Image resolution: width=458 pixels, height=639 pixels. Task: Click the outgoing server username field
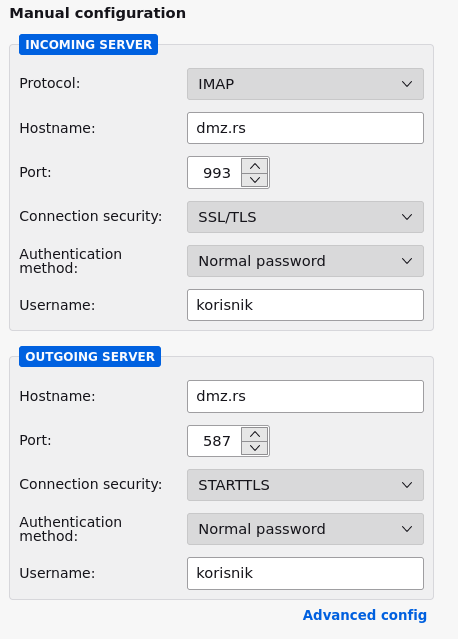[x=305, y=573]
